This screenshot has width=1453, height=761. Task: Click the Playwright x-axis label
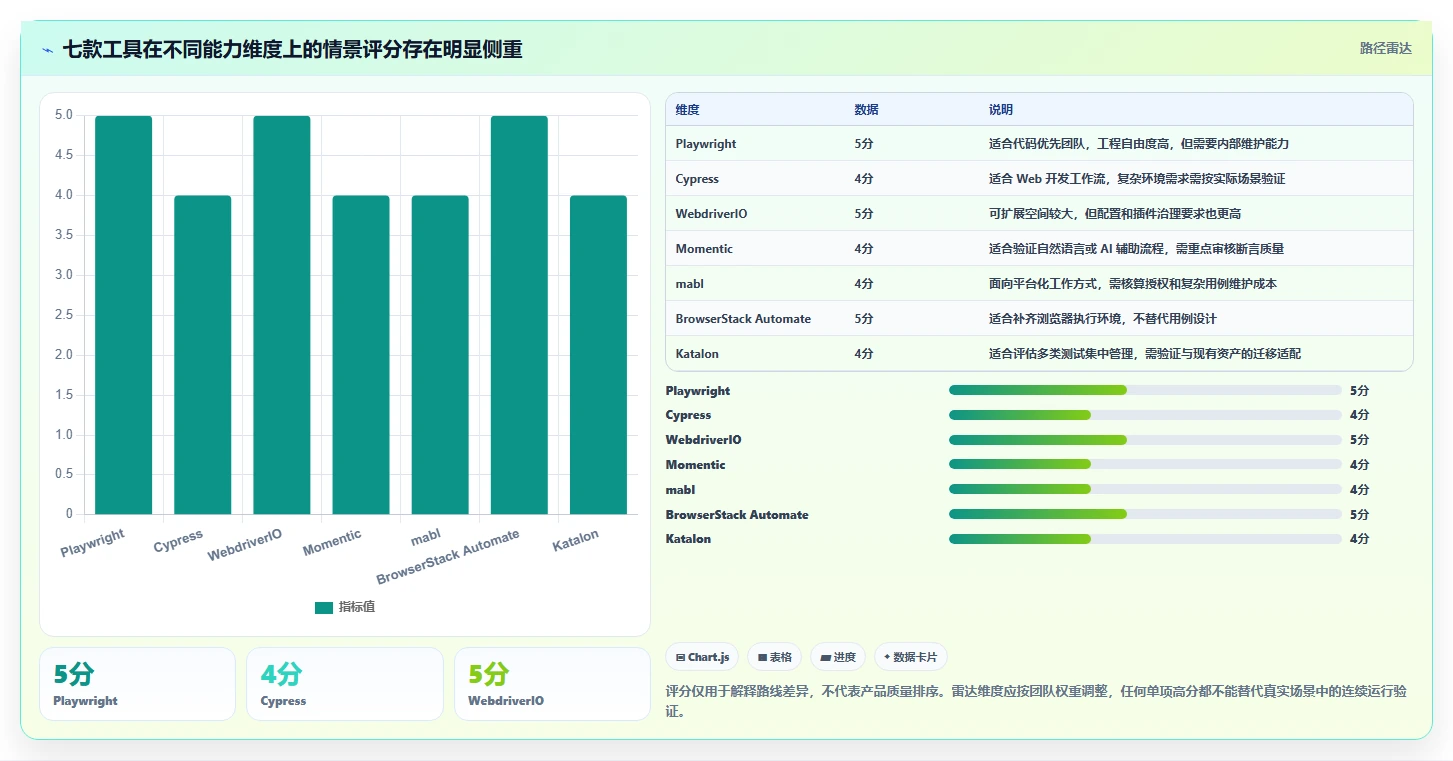(x=93, y=544)
